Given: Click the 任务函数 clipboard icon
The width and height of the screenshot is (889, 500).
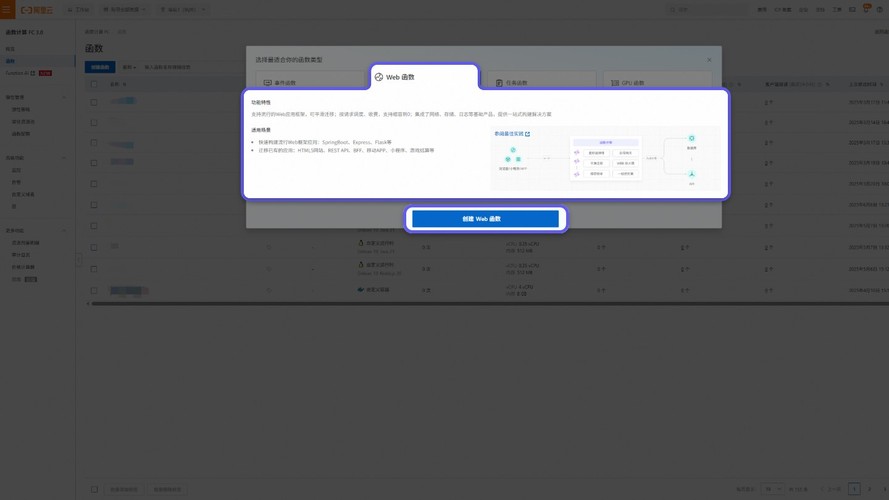Looking at the screenshot, I should coord(499,83).
